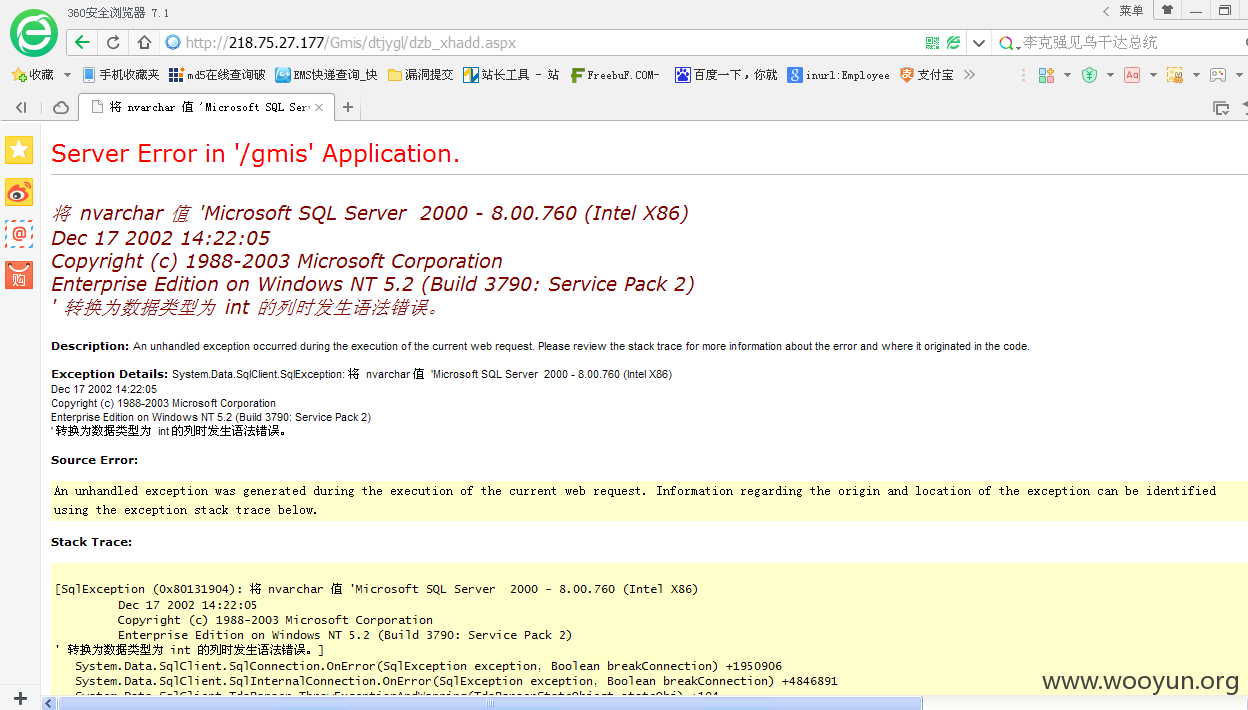
Task: Open the Weibo sidebar icon
Action: tap(19, 192)
